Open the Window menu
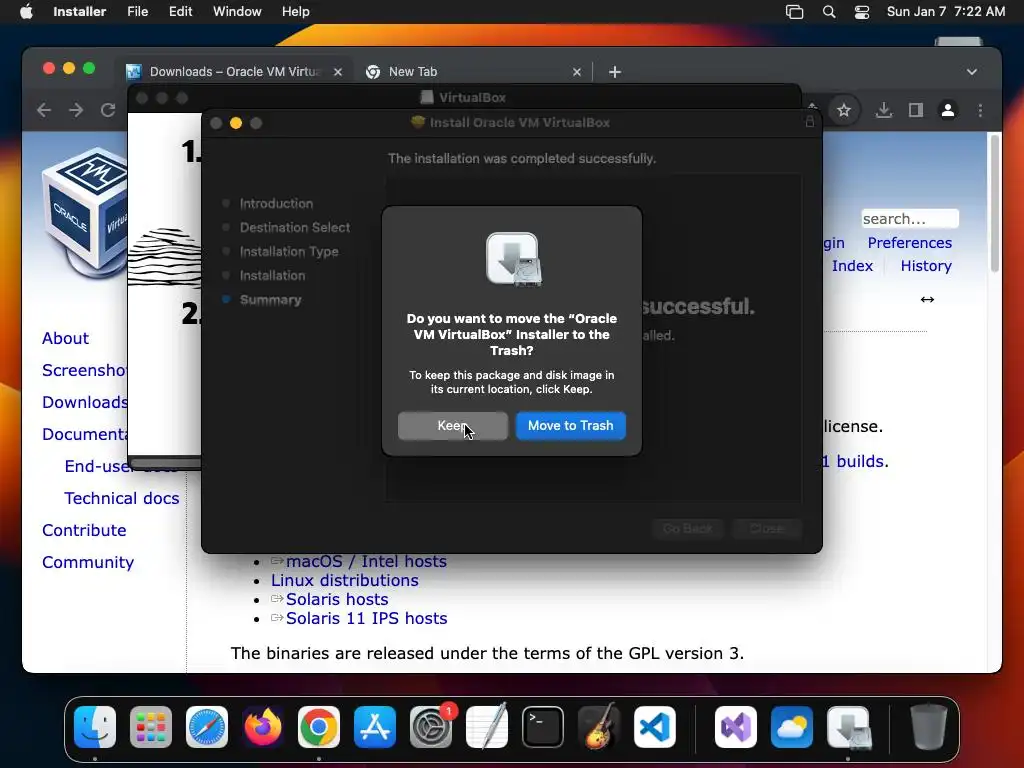The width and height of the screenshot is (1024, 768). (x=237, y=12)
